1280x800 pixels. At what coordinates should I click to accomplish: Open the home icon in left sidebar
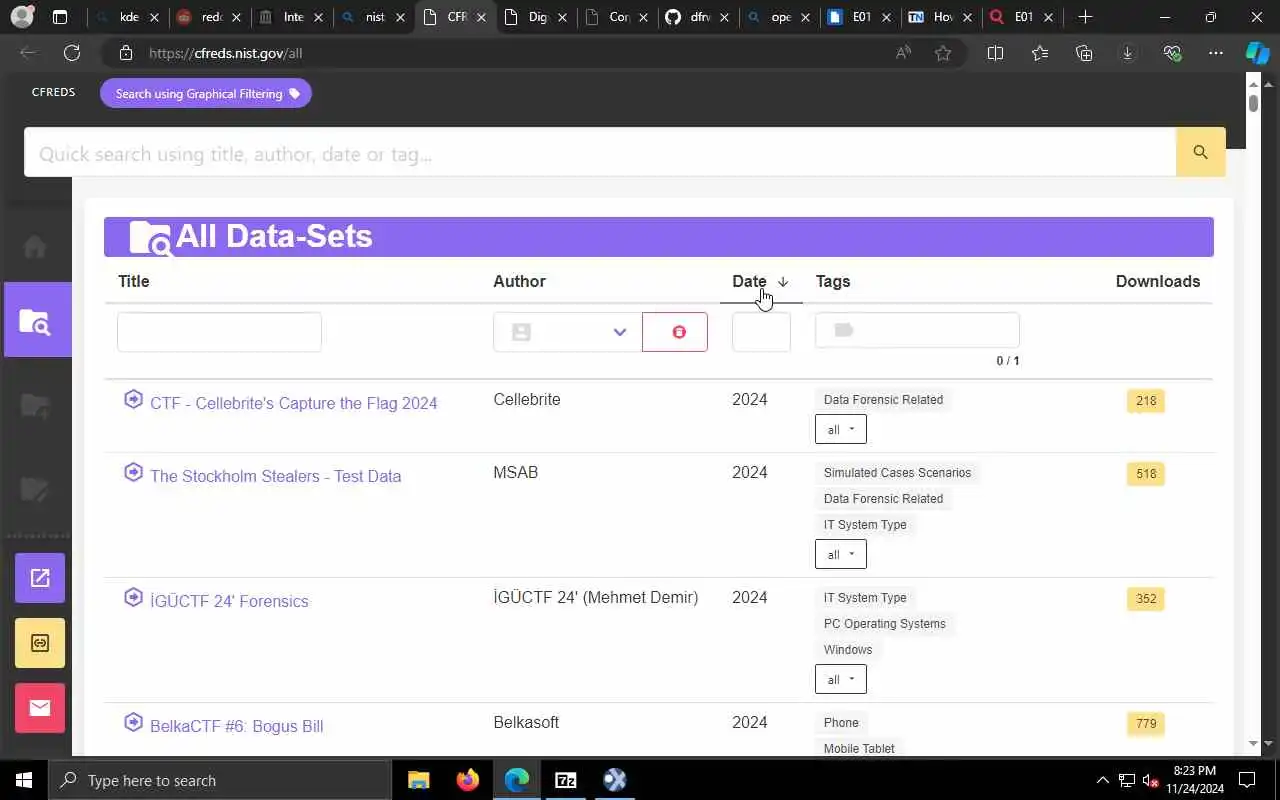(x=35, y=246)
